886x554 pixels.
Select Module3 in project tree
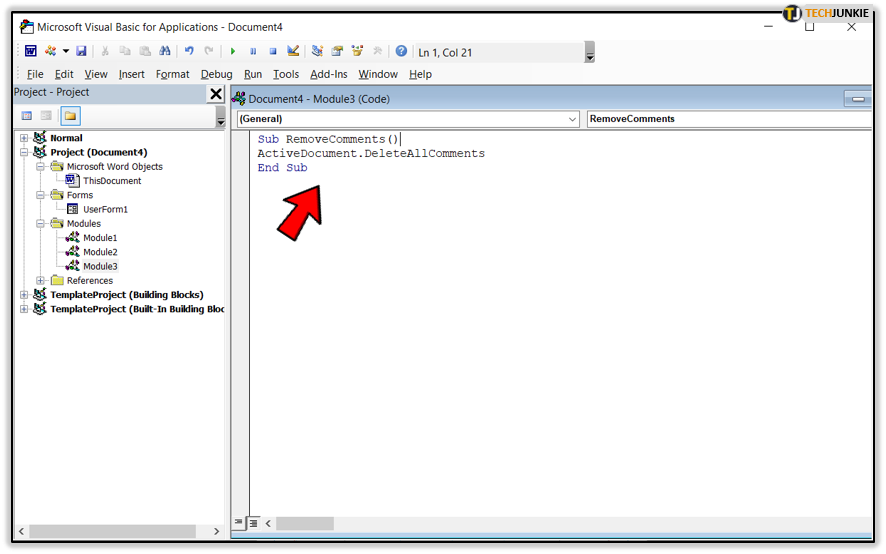(100, 266)
